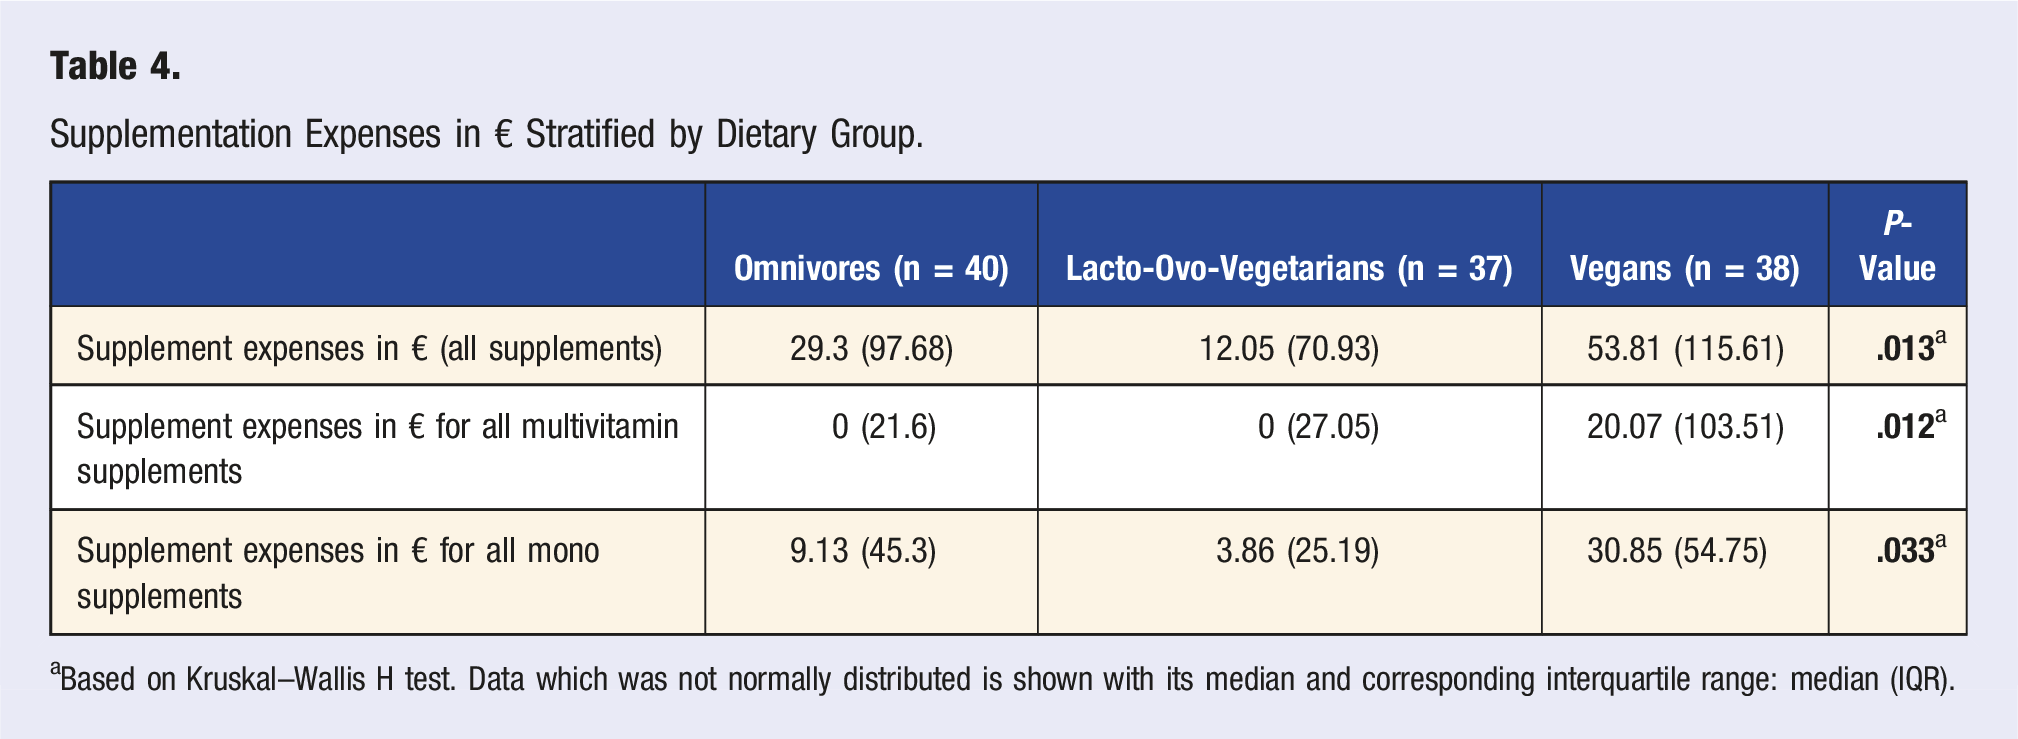Select the caption about Supplementation Expenses
Viewport: 2018px width, 739px height.
pos(486,134)
